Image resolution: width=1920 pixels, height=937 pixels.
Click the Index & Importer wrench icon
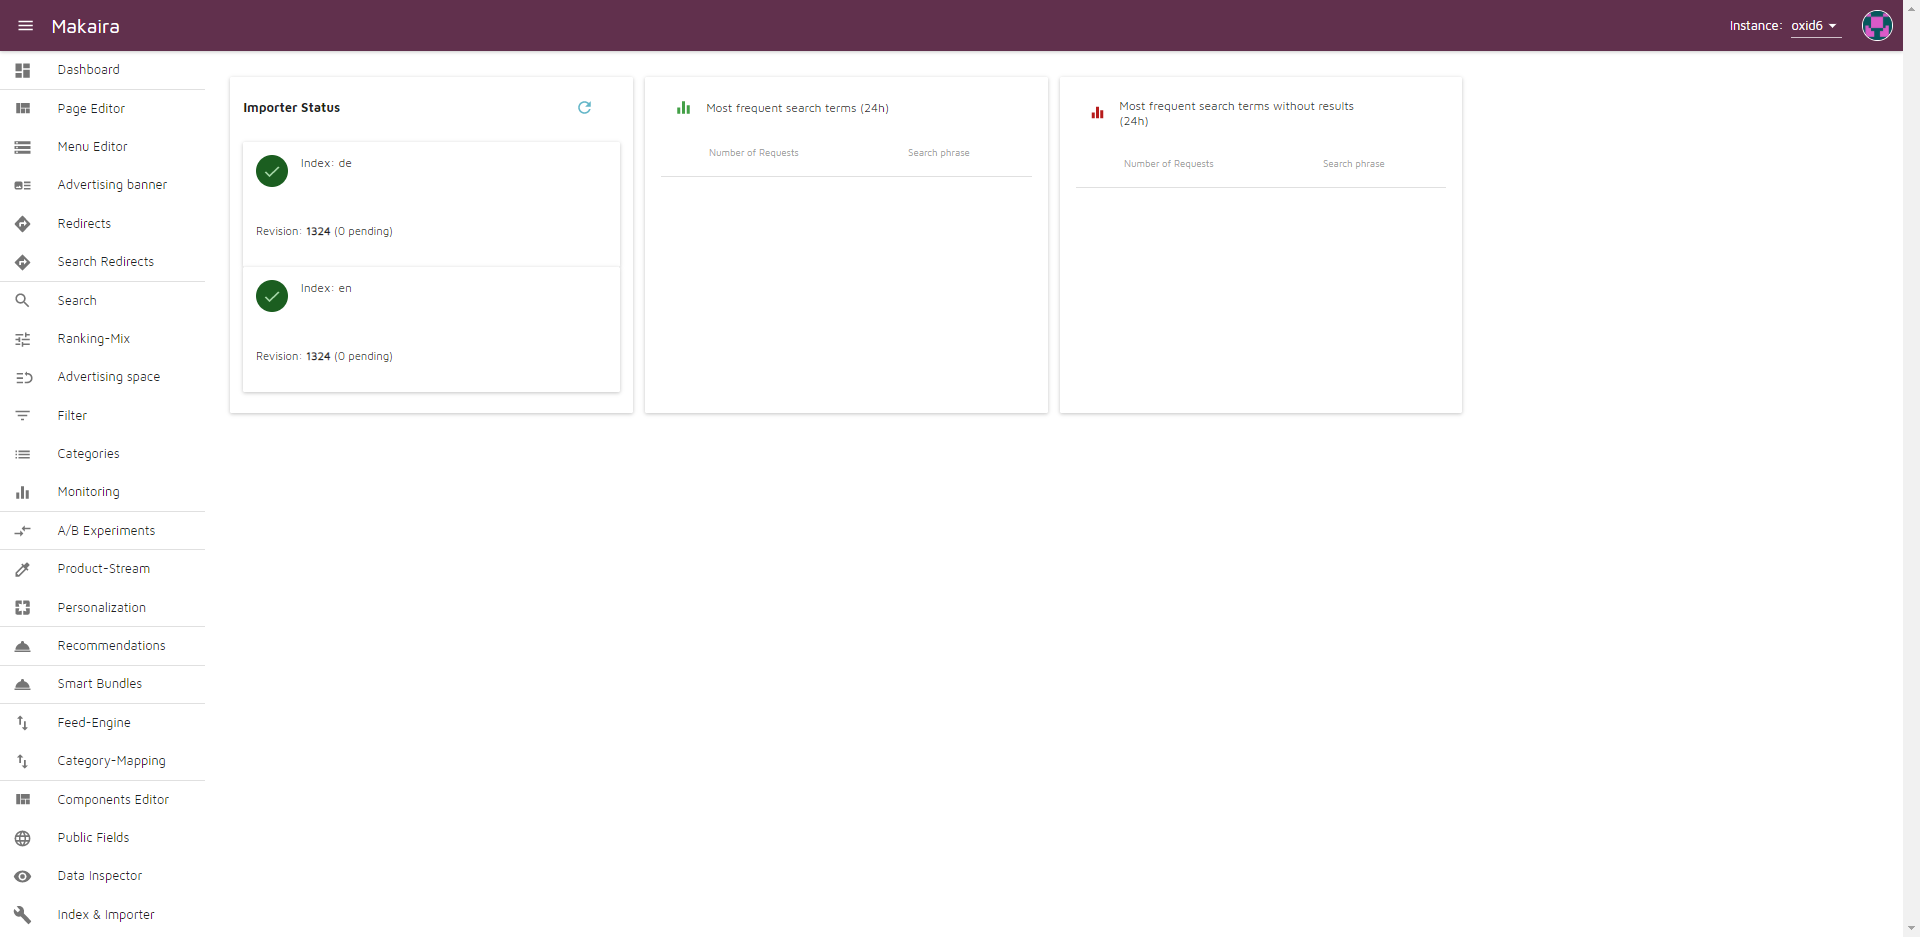tap(23, 915)
